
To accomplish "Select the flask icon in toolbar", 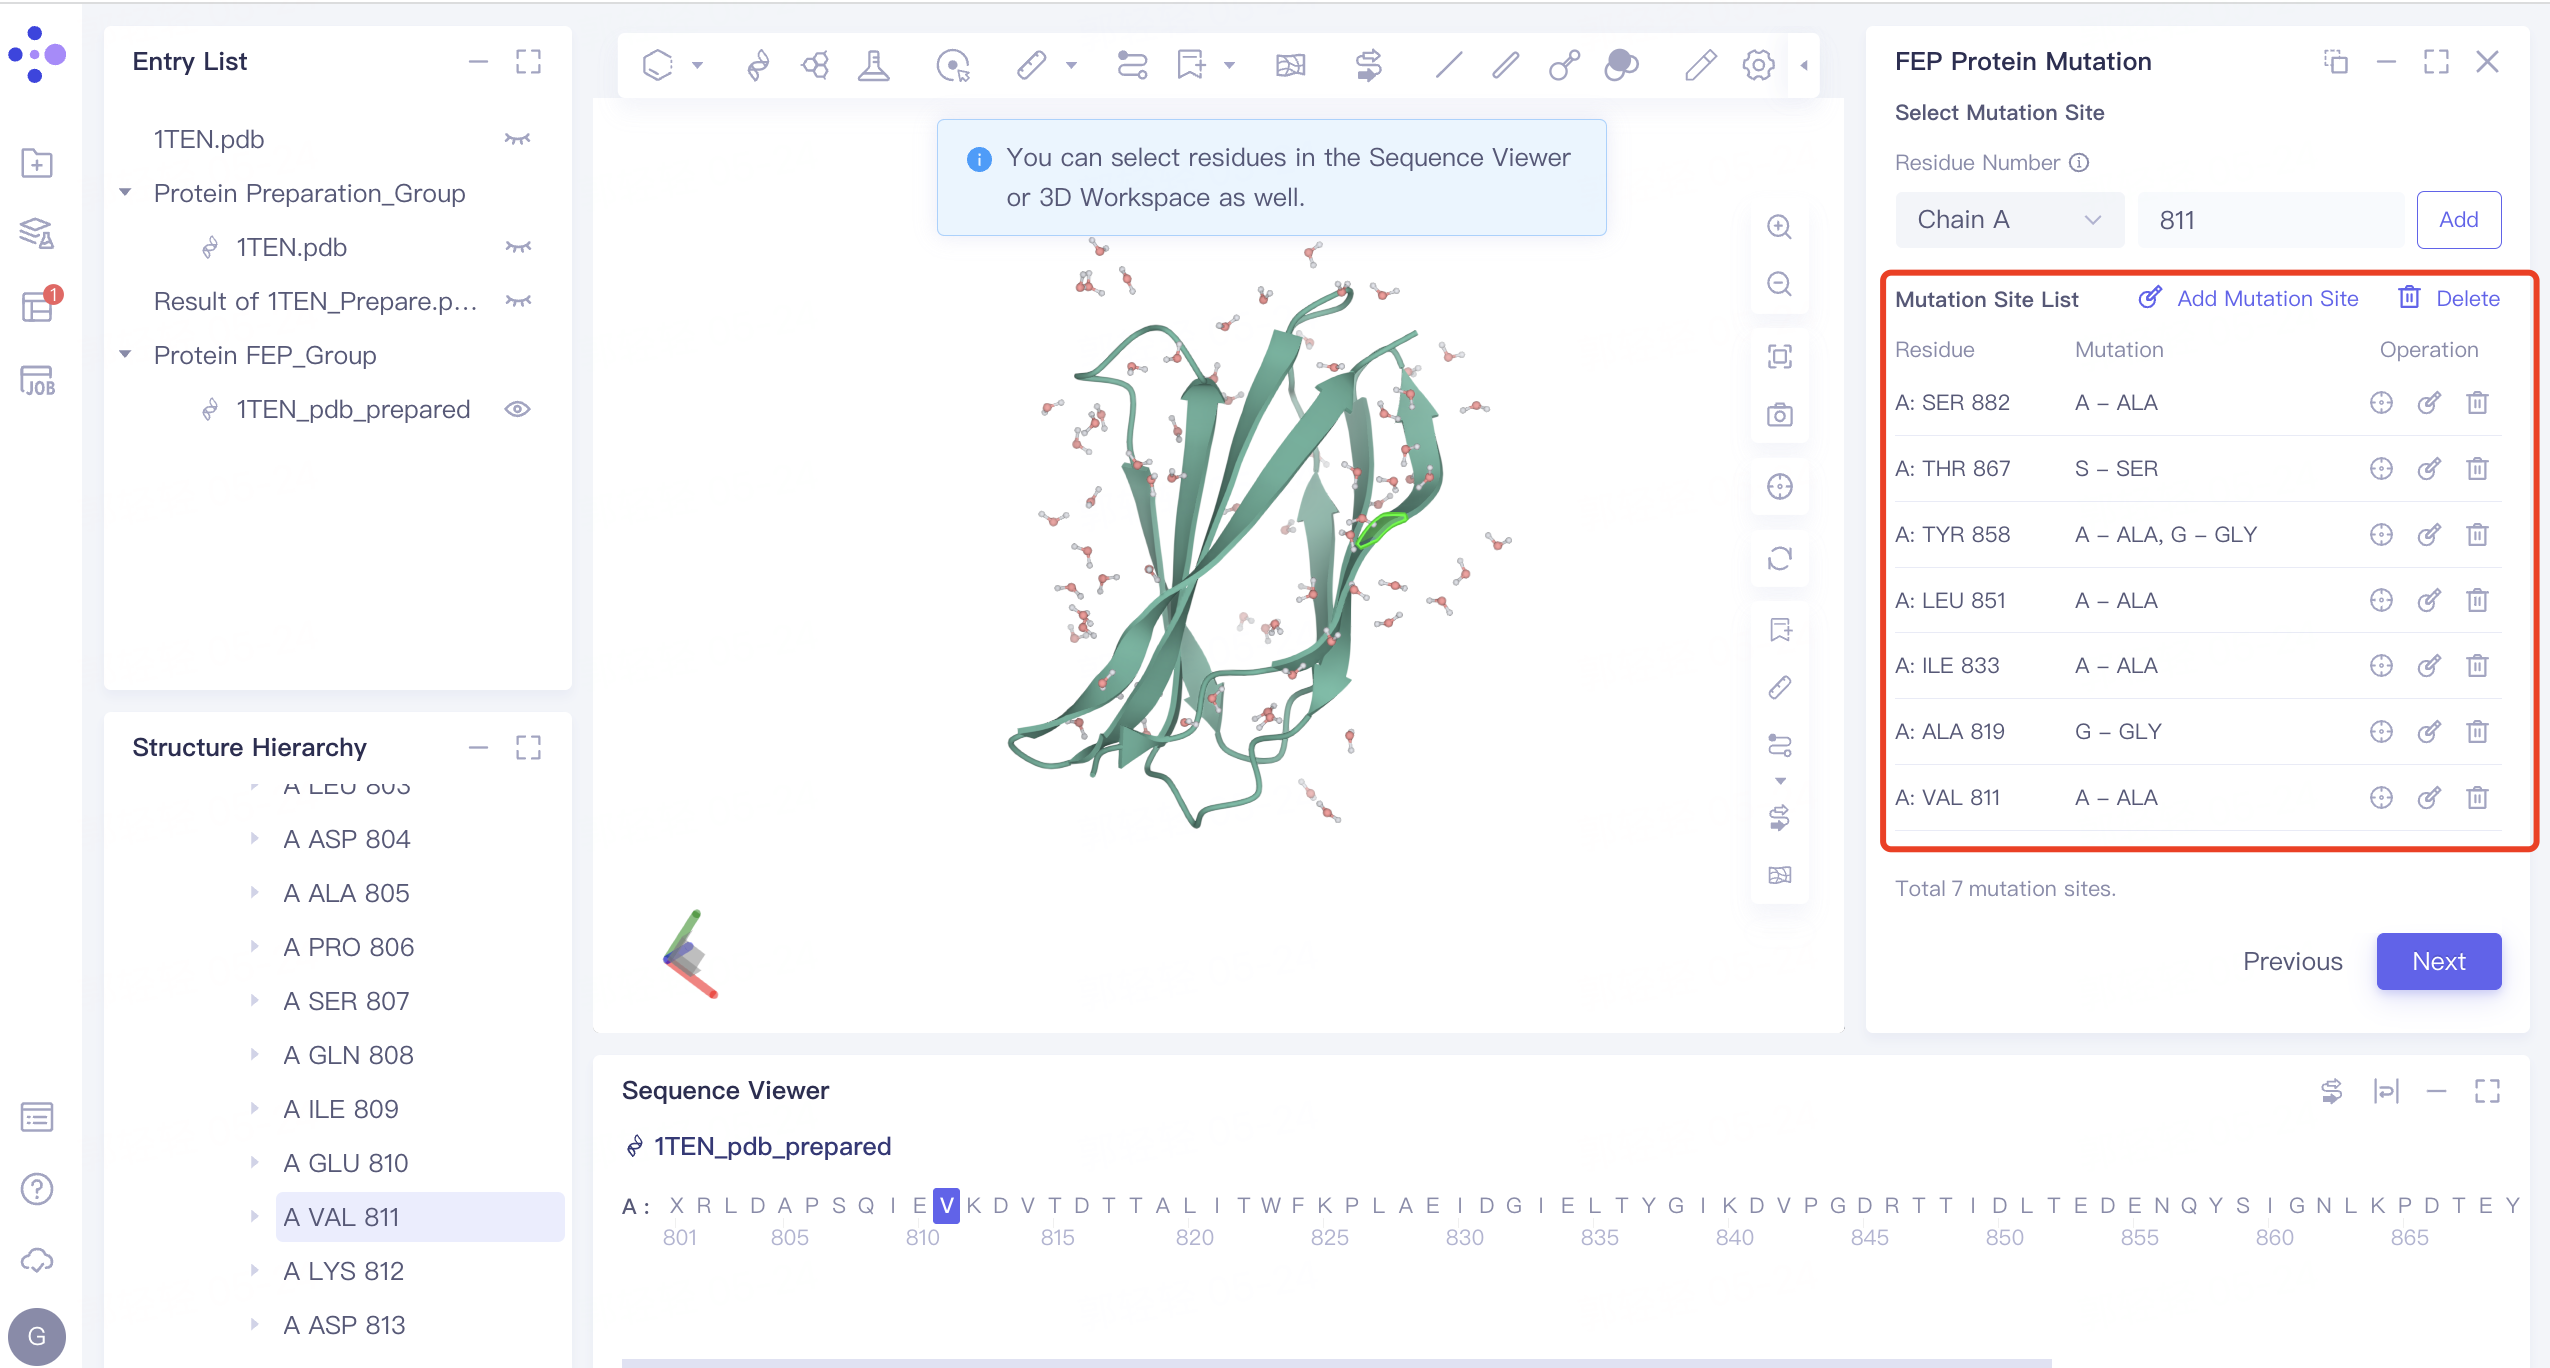I will click(873, 66).
